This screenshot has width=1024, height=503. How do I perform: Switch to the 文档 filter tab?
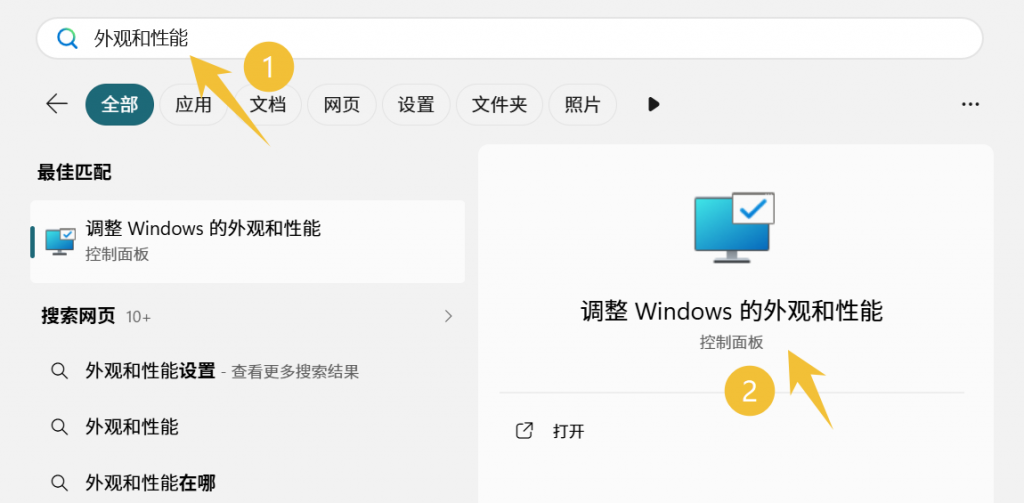pos(268,105)
